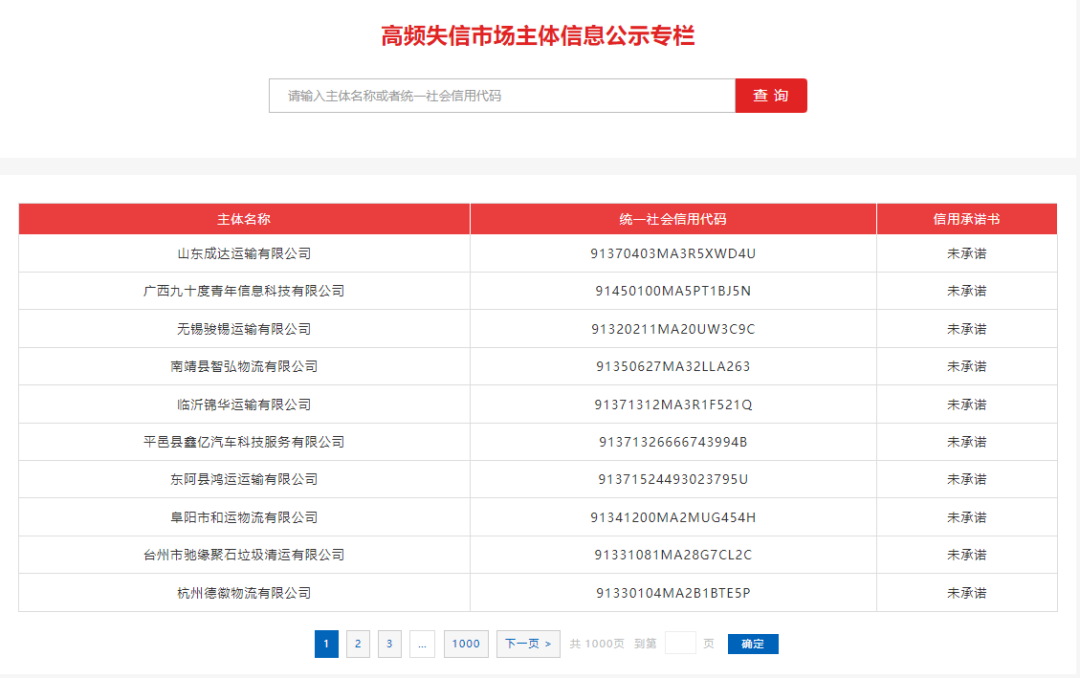1080x678 pixels.
Task: Focus the page number jump input box
Action: (680, 644)
